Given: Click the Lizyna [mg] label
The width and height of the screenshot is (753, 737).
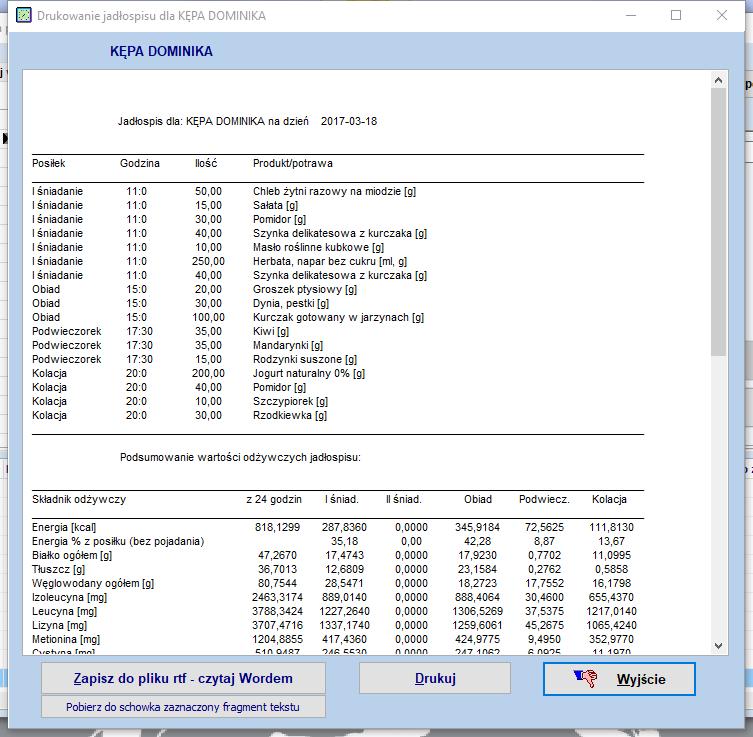Looking at the screenshot, I should pyautogui.click(x=60, y=625).
